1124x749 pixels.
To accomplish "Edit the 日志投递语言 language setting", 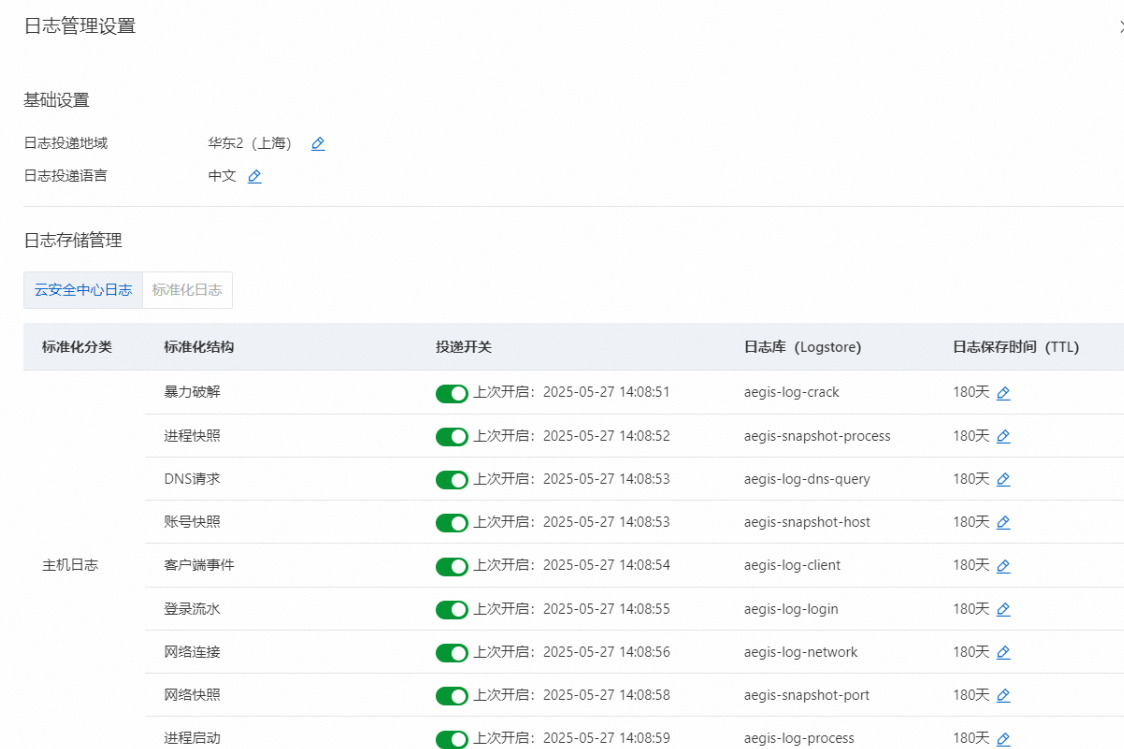I will click(x=254, y=176).
